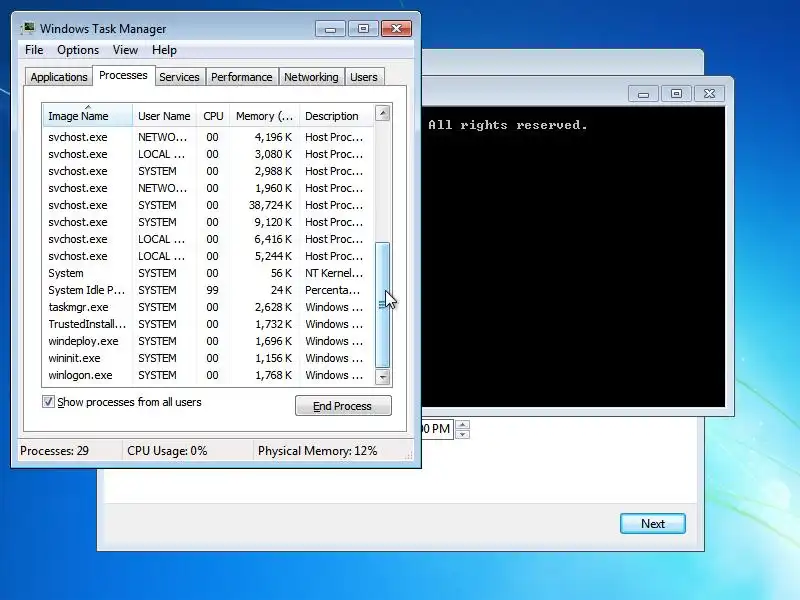The height and width of the screenshot is (600, 800).
Task: Close the Windows Task Manager window
Action: pyautogui.click(x=396, y=29)
